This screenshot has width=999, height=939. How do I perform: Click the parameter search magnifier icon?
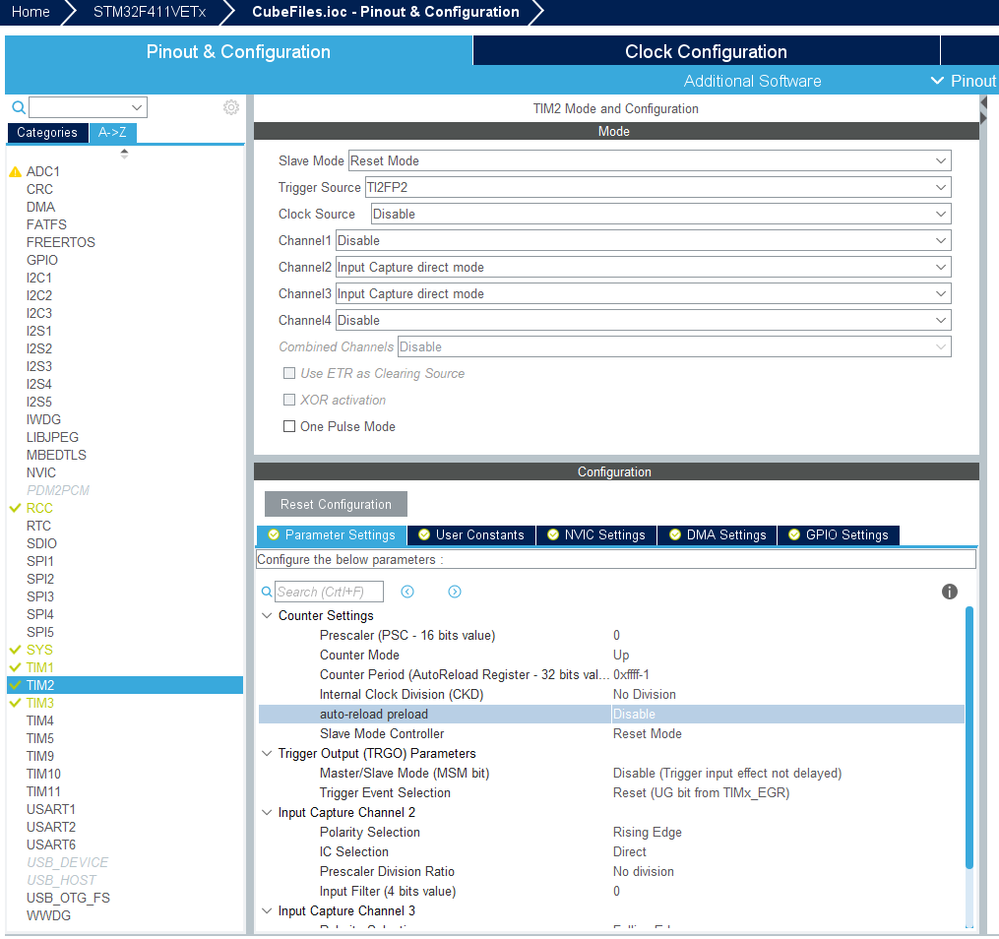pyautogui.click(x=267, y=592)
